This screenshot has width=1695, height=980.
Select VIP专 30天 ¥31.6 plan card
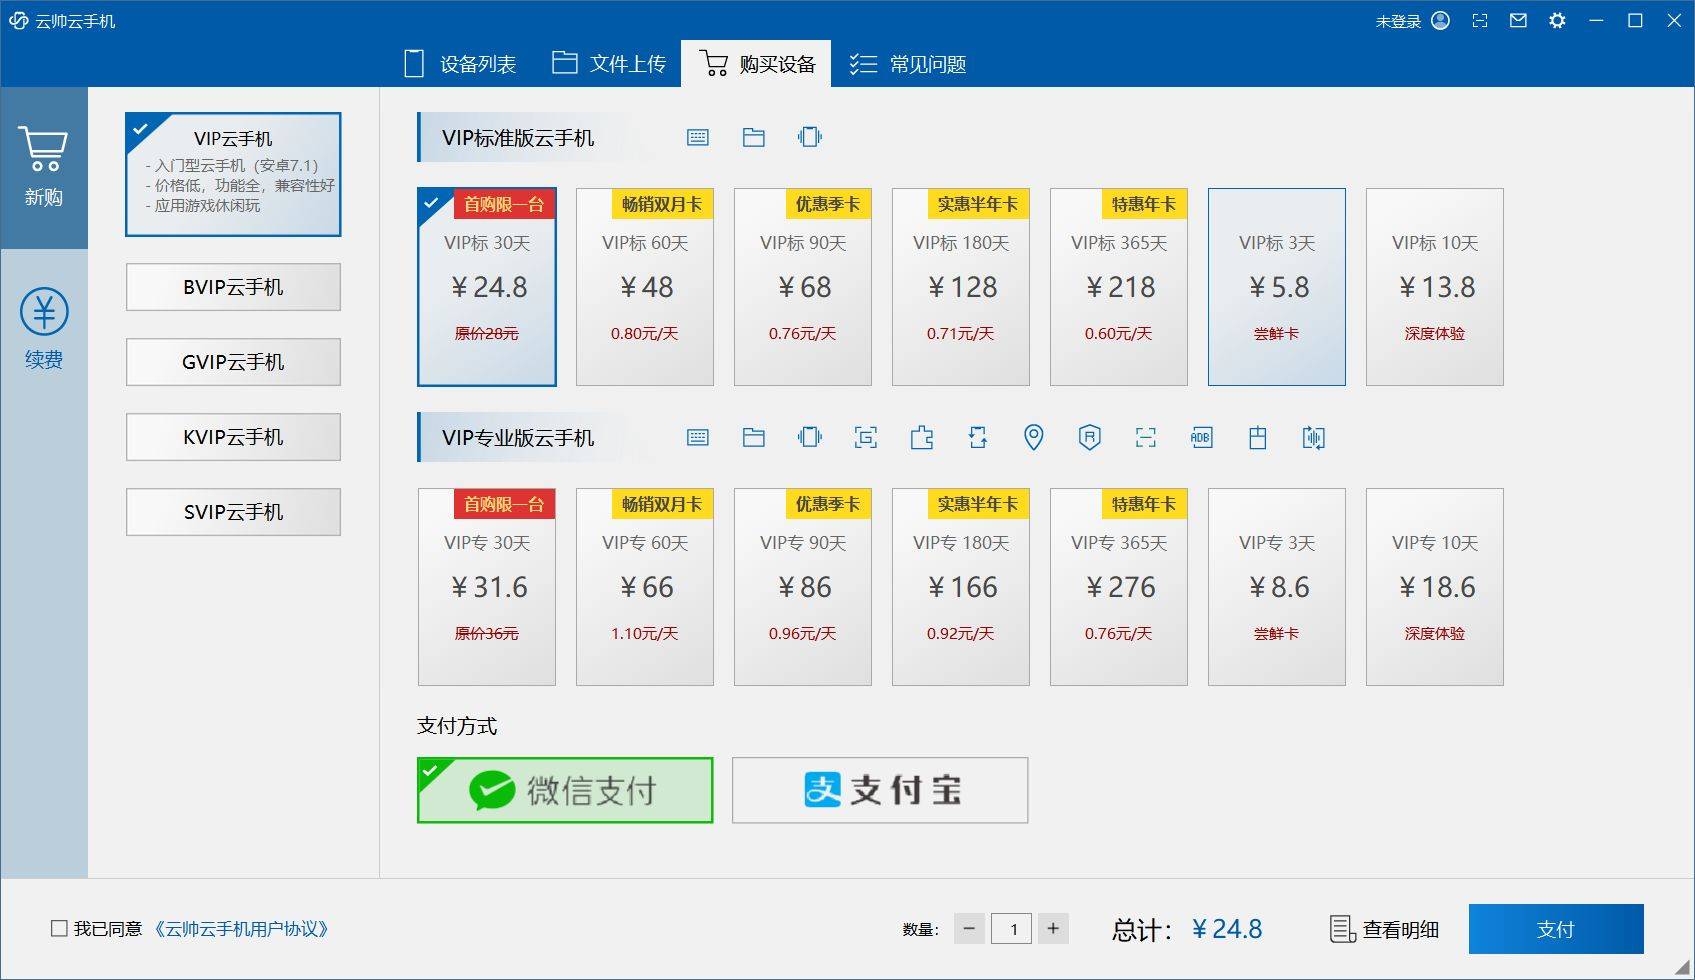click(487, 587)
